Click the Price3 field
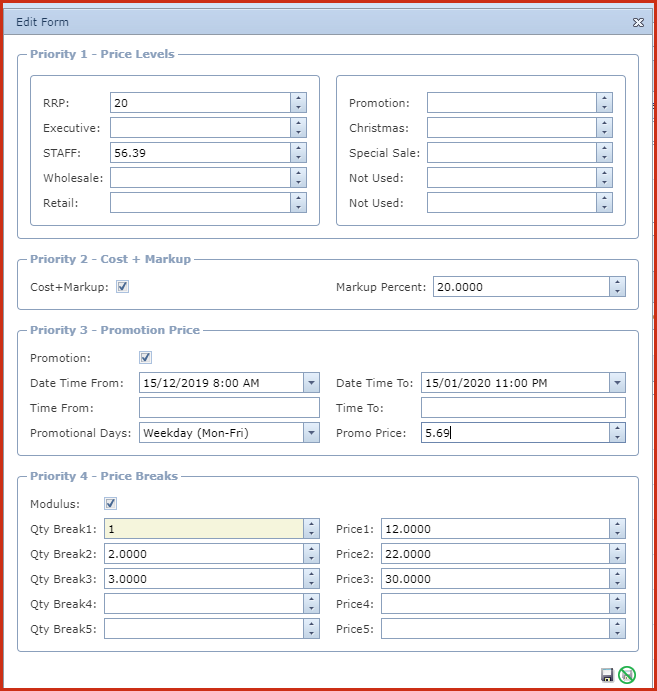The height and width of the screenshot is (691, 657). [x=496, y=579]
